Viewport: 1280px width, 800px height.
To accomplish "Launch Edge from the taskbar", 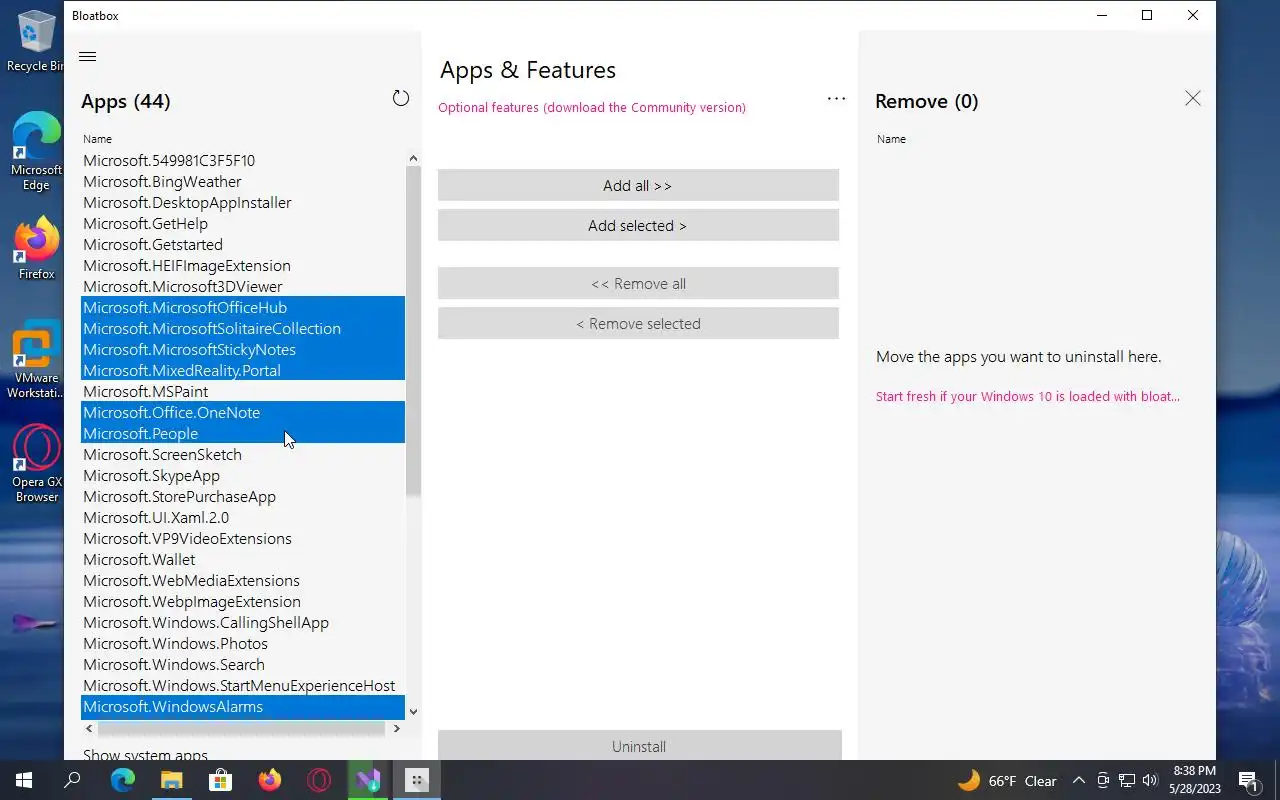I will [122, 780].
